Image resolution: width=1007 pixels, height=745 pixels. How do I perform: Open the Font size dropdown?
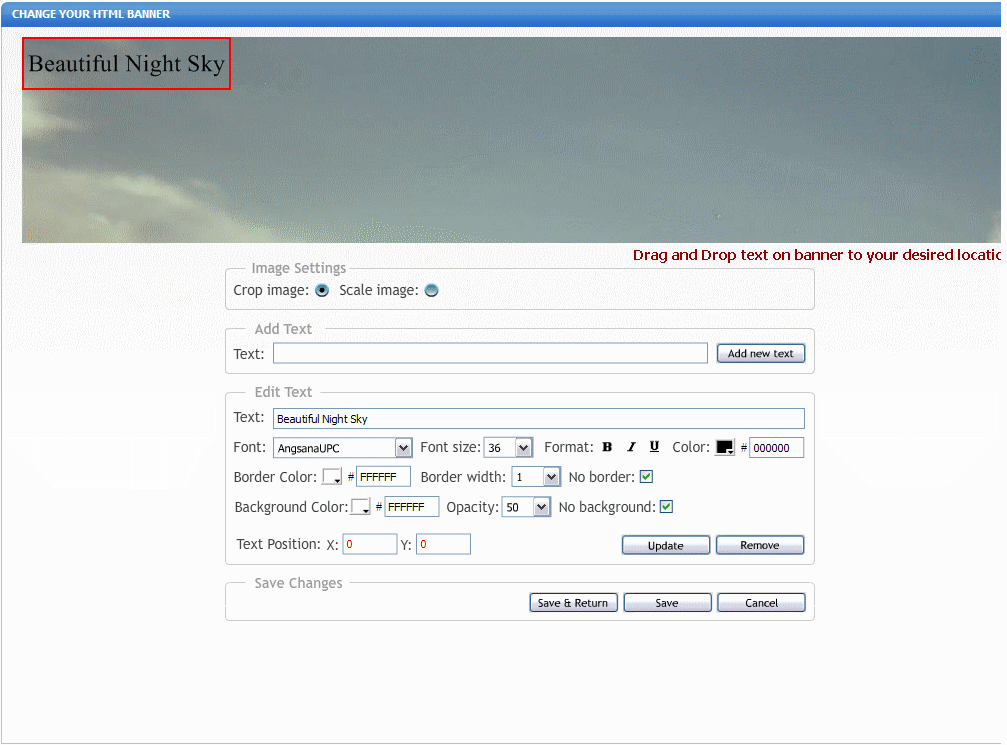[x=507, y=448]
